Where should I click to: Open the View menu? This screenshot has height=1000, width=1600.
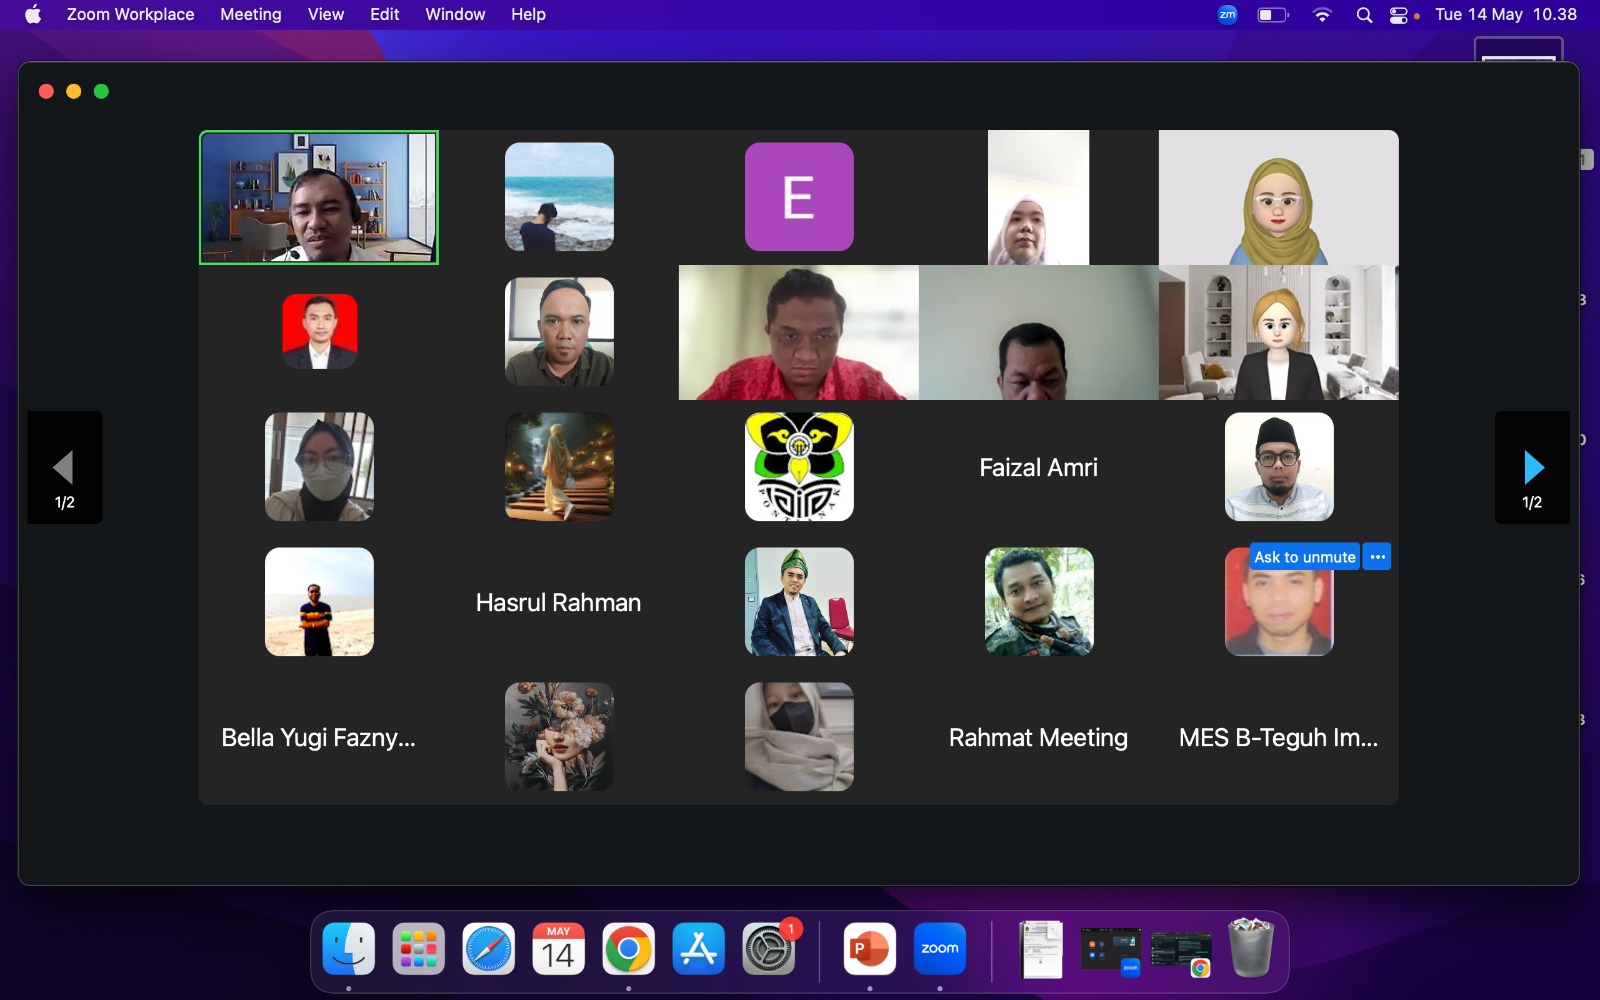[x=325, y=14]
